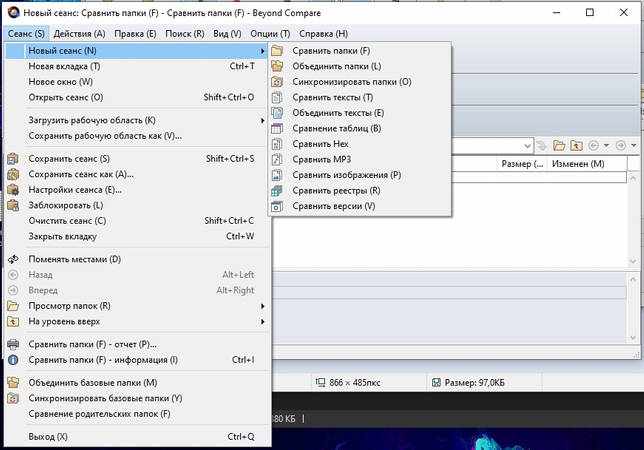Viewport: 644px width, 450px height.
Task: Open the Сеанс (S) menu
Action: tap(26, 34)
